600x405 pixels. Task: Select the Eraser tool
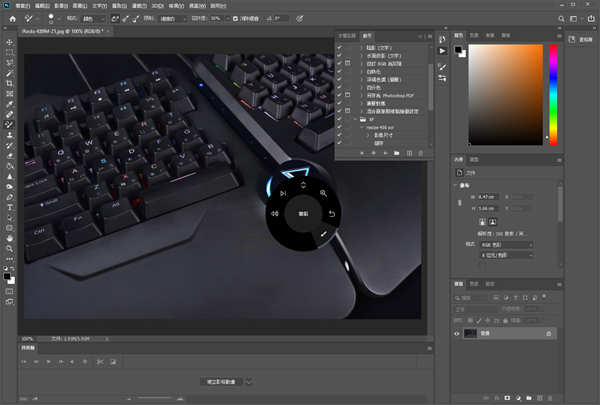(x=10, y=156)
